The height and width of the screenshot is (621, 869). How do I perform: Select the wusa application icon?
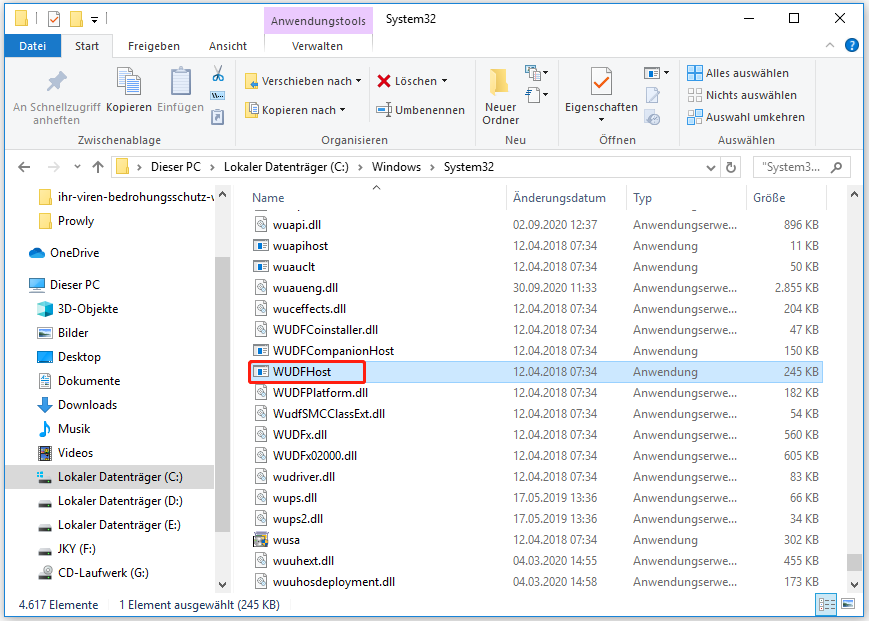tap(260, 540)
